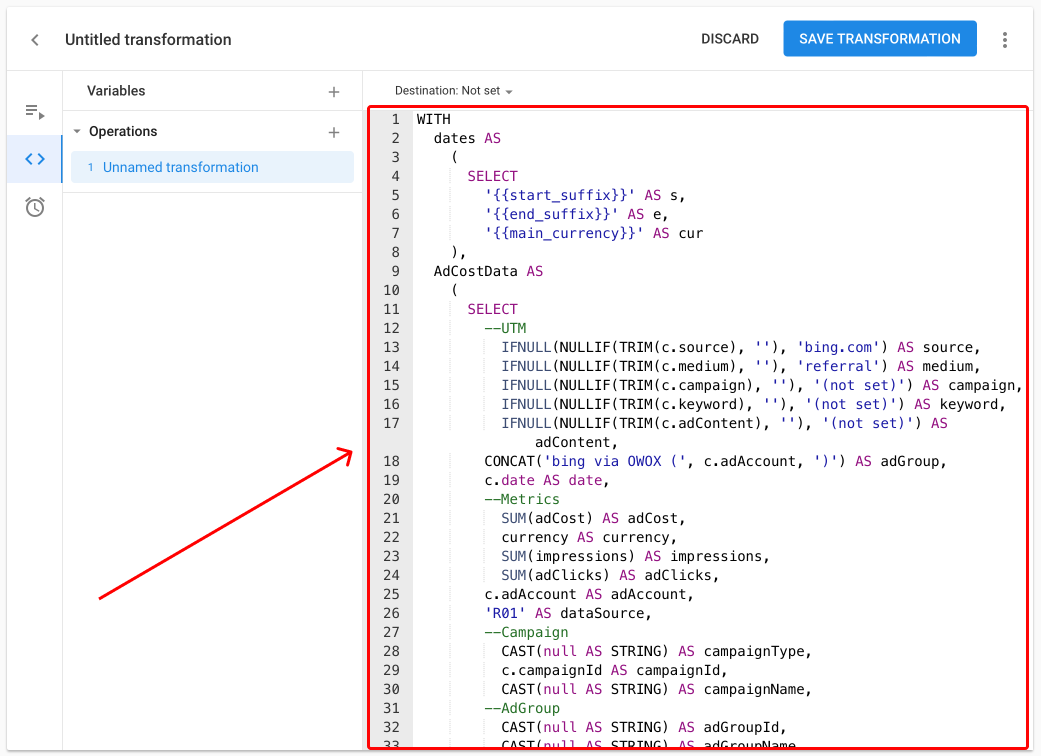Open the Destination: Not set dropdown

click(453, 91)
